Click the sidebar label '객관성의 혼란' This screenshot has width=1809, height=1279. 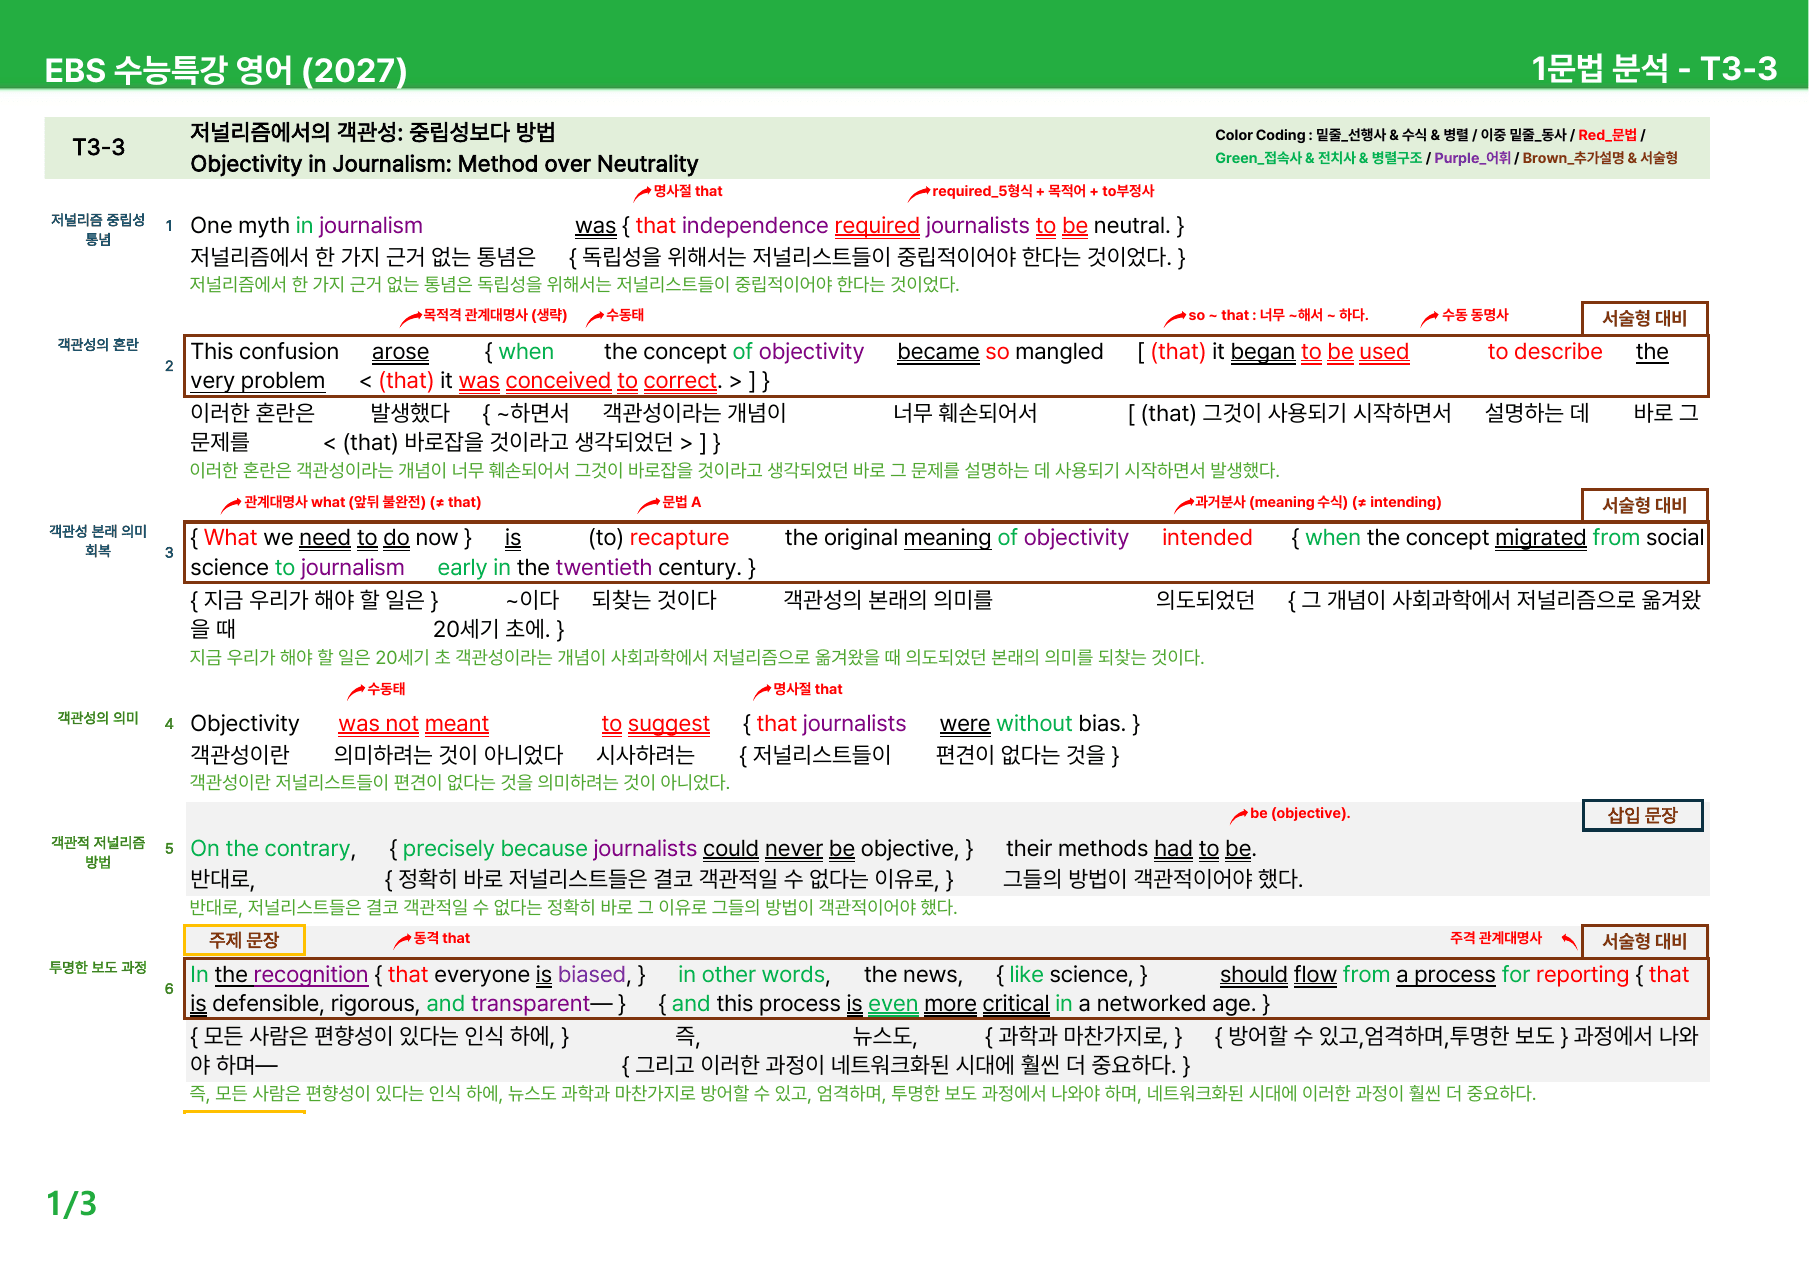(x=98, y=344)
